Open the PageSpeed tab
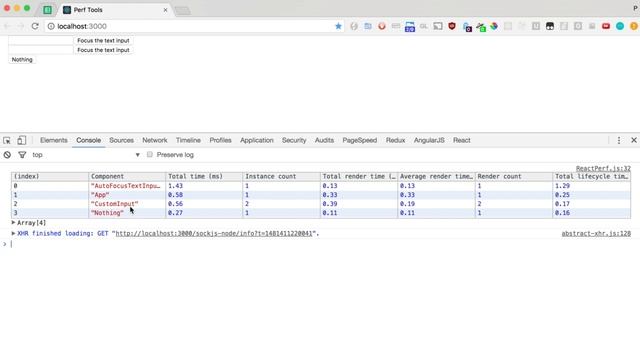The width and height of the screenshot is (640, 360). (x=360, y=140)
